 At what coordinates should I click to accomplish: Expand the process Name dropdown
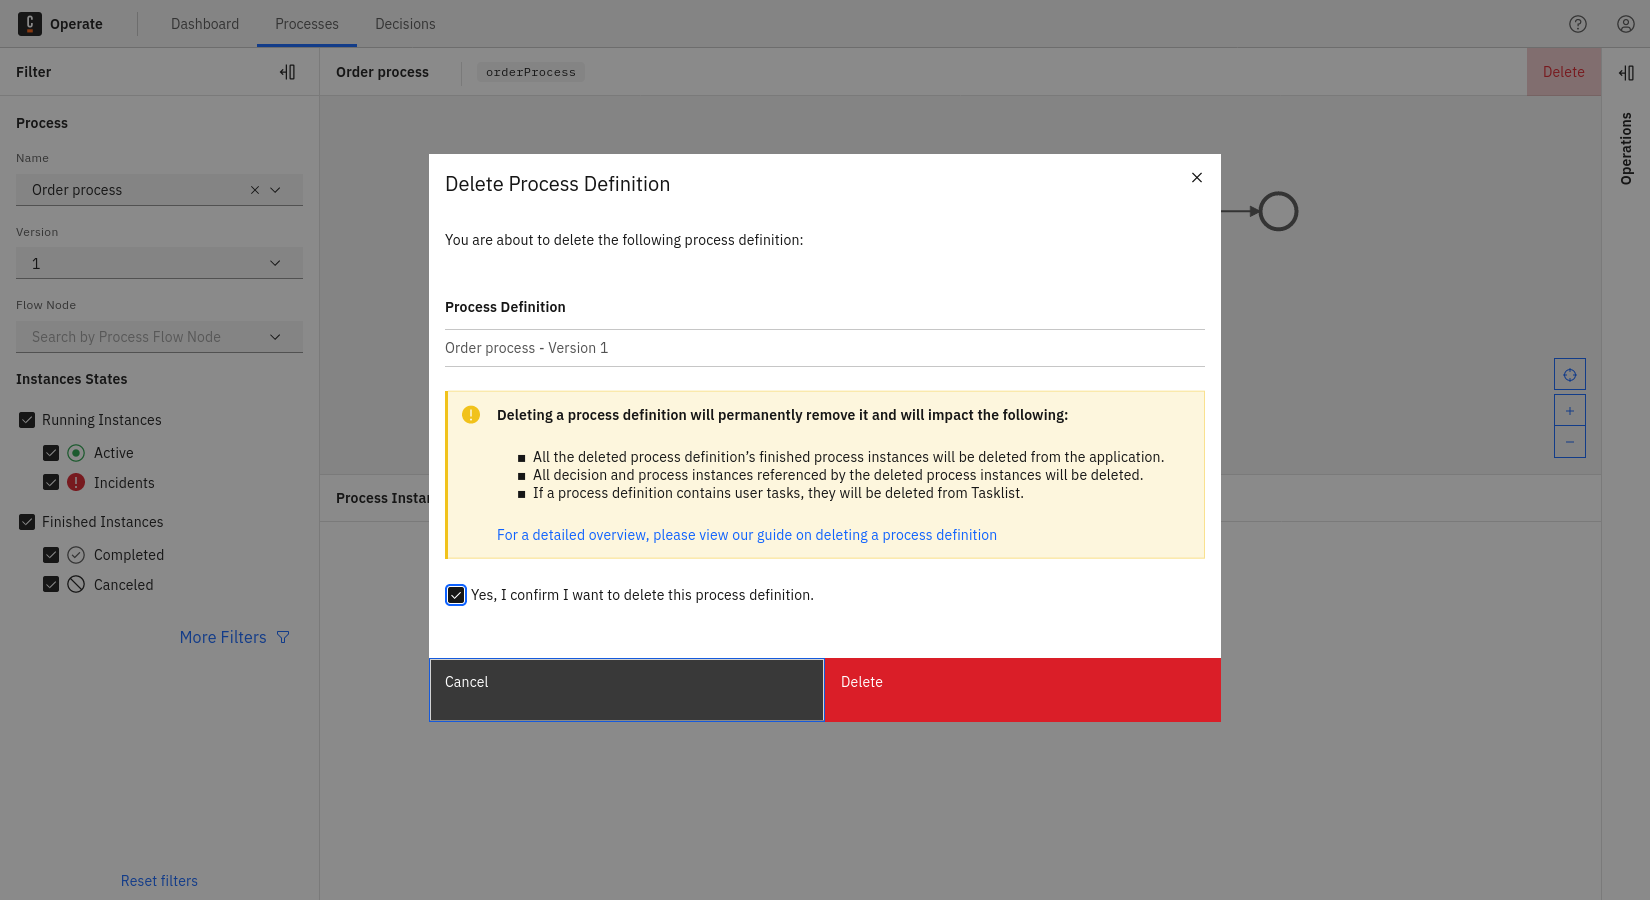click(276, 189)
